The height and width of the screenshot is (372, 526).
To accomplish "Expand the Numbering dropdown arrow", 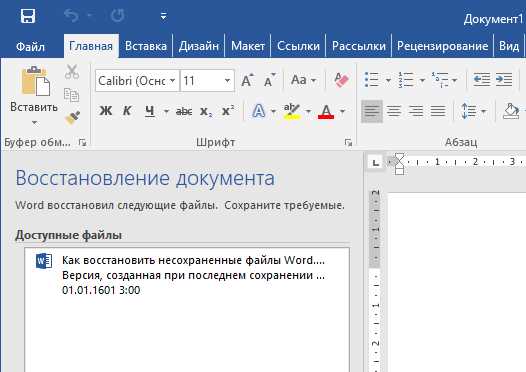I will click(422, 80).
